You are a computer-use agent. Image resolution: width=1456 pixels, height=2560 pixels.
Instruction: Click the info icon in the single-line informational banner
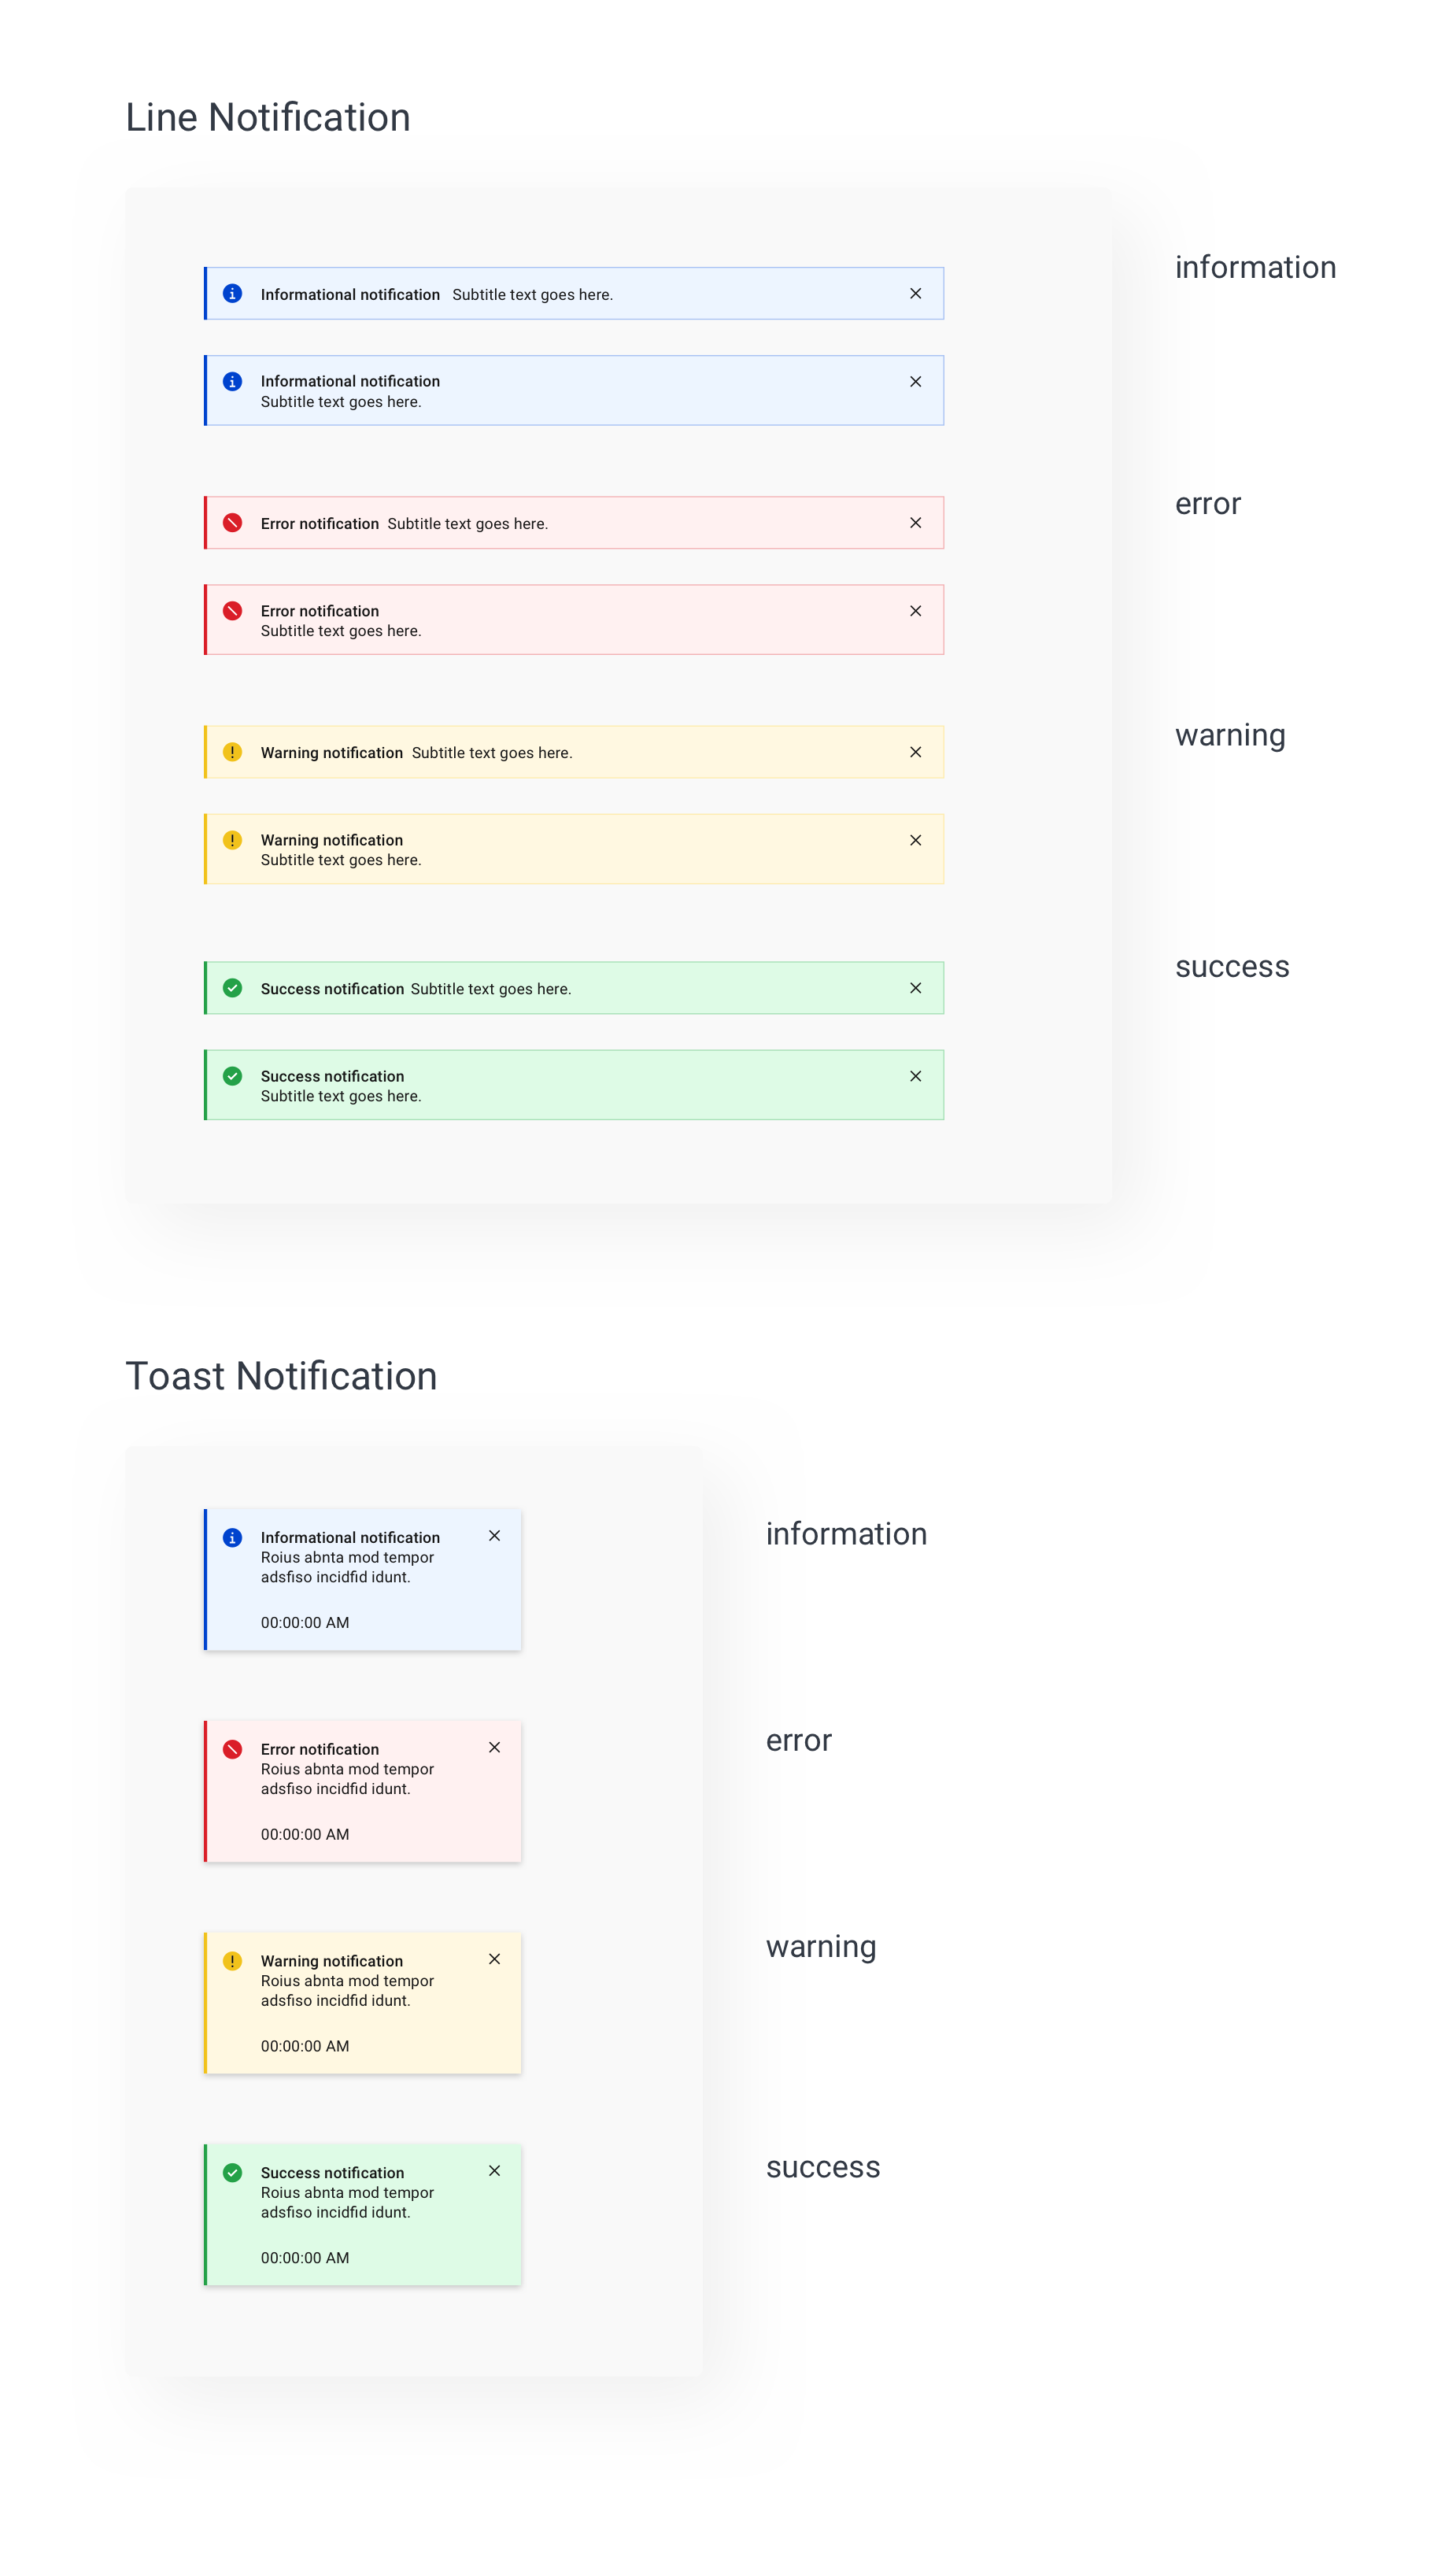tap(232, 293)
